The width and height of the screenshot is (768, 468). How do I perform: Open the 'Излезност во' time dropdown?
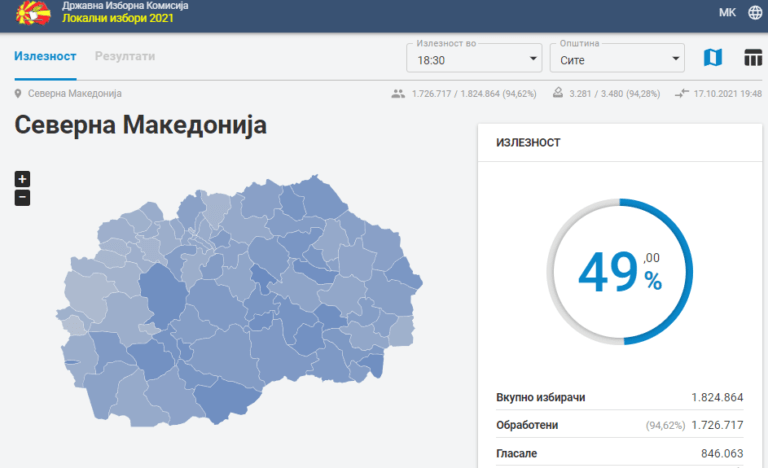coord(474,58)
